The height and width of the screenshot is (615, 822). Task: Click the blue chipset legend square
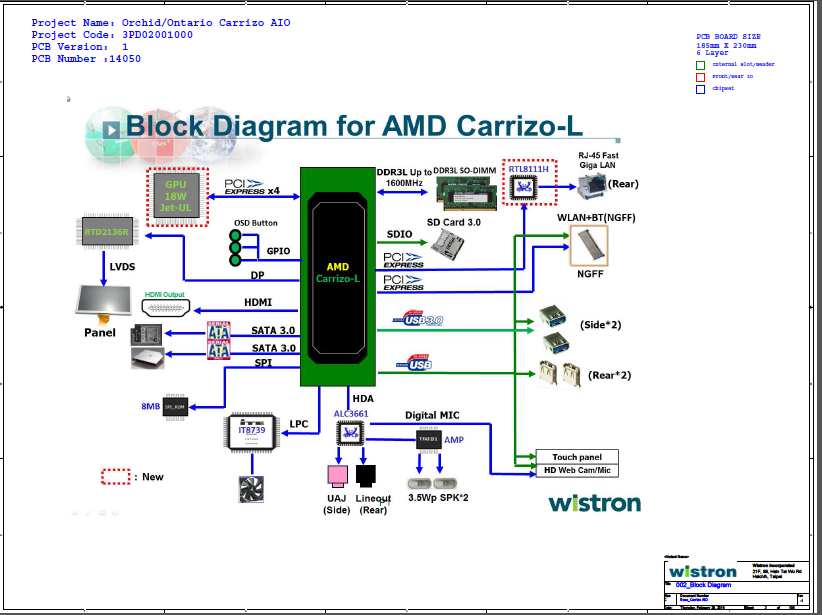tap(700, 89)
